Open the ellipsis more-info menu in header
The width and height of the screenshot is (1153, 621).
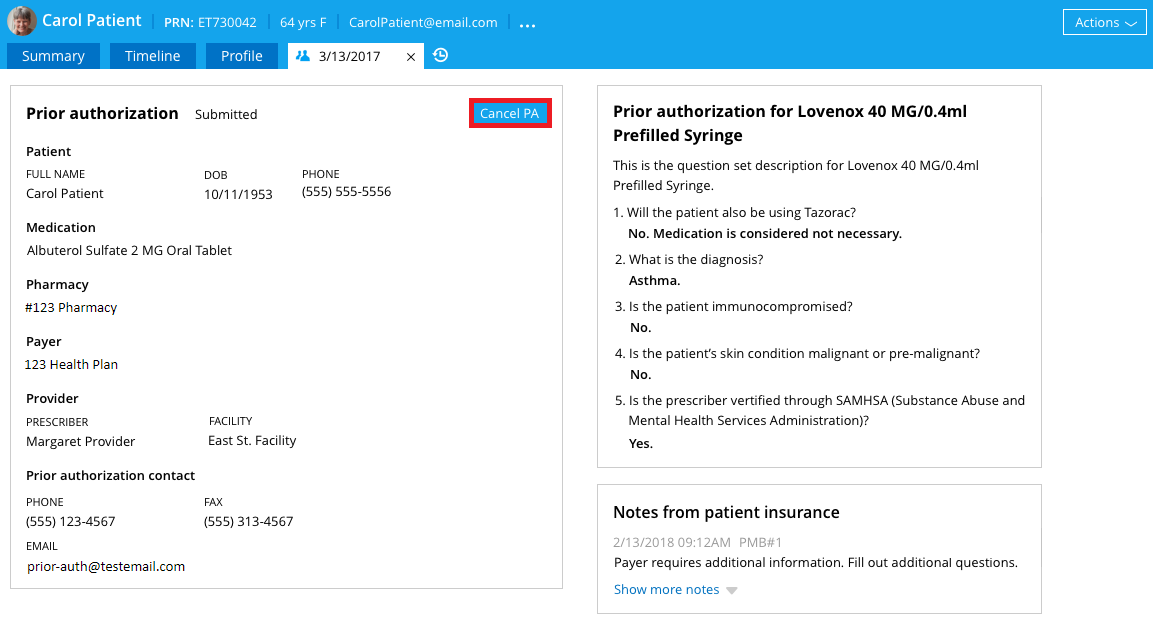click(528, 23)
